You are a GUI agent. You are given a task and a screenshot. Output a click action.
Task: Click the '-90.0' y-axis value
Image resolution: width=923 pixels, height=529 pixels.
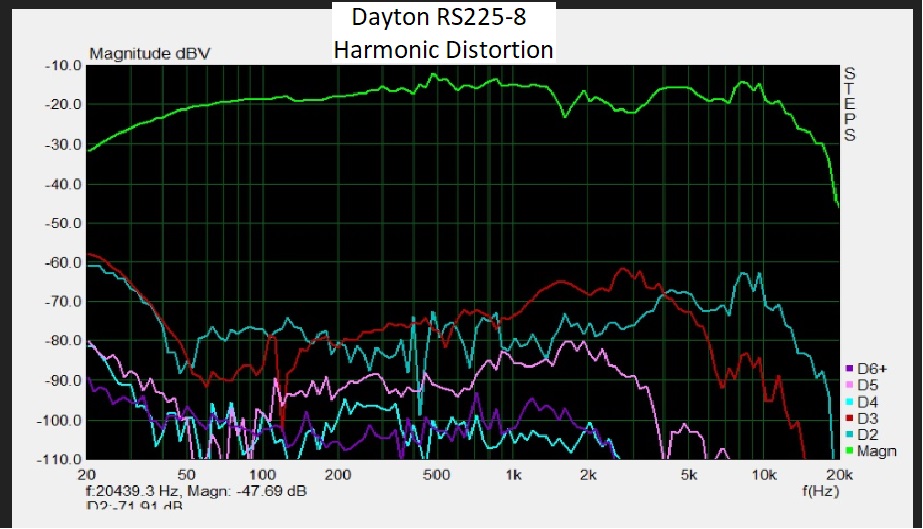(x=62, y=381)
